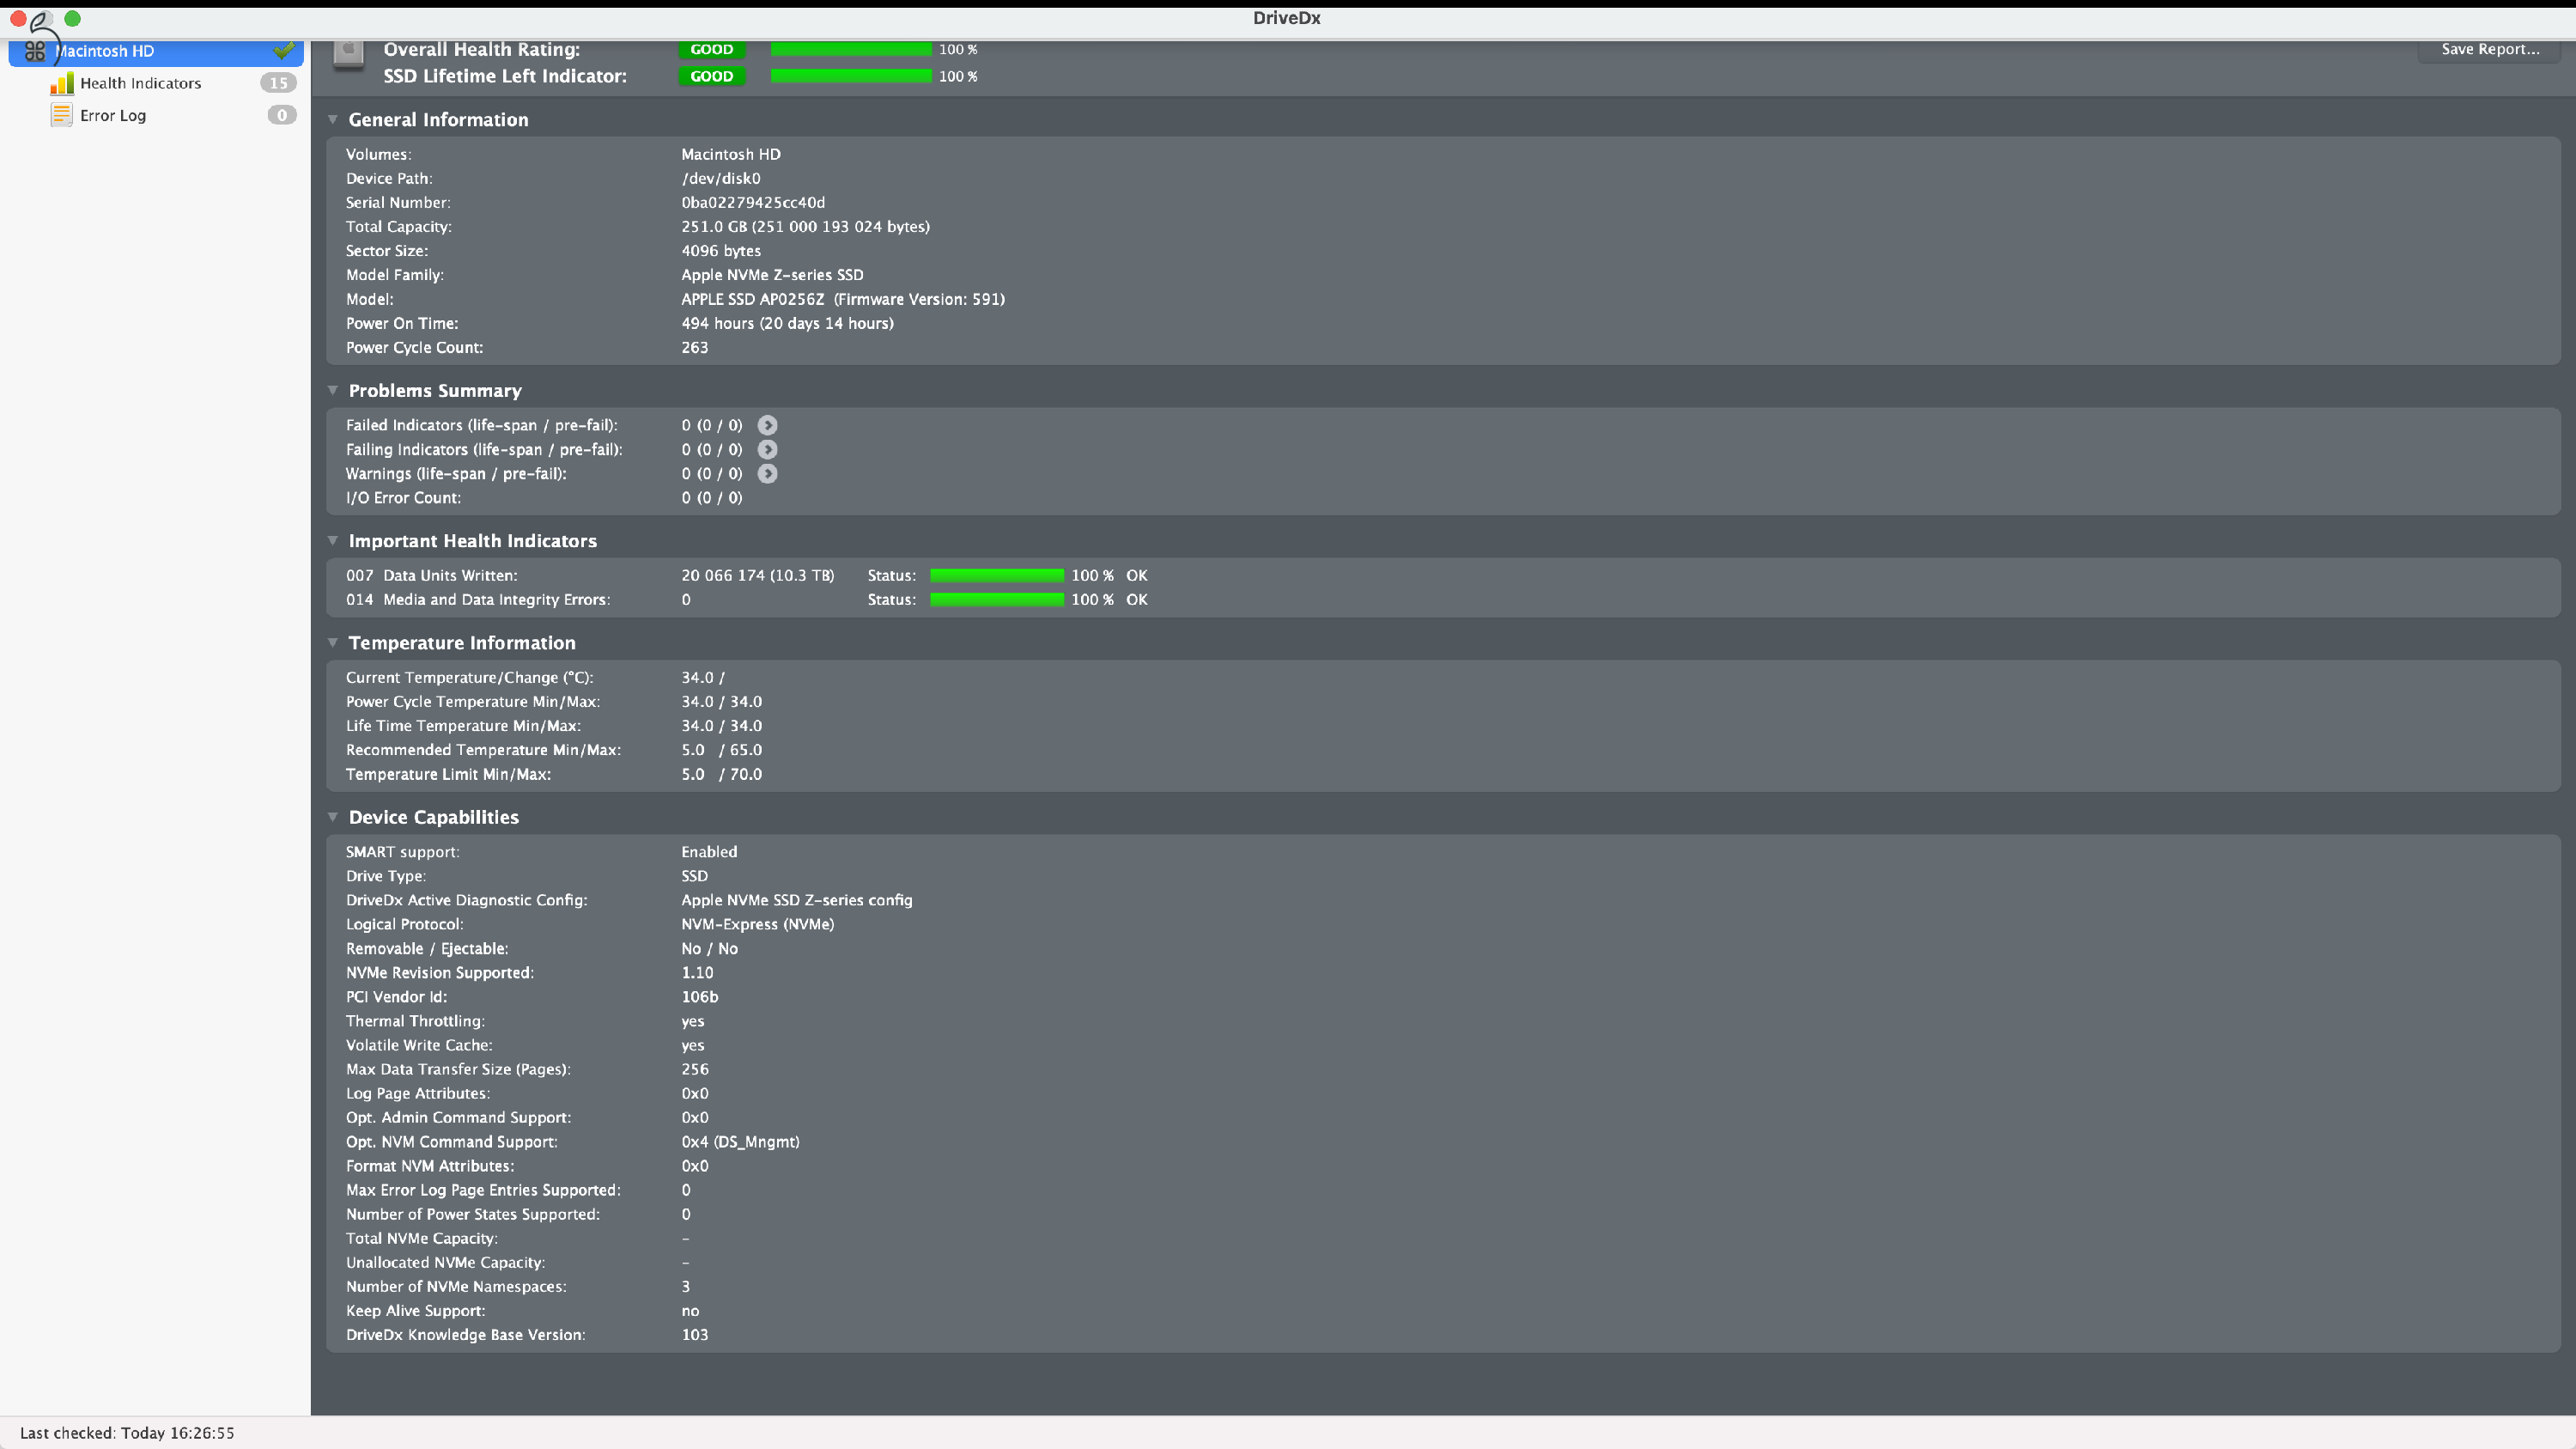Collapse the General Information section

(333, 119)
